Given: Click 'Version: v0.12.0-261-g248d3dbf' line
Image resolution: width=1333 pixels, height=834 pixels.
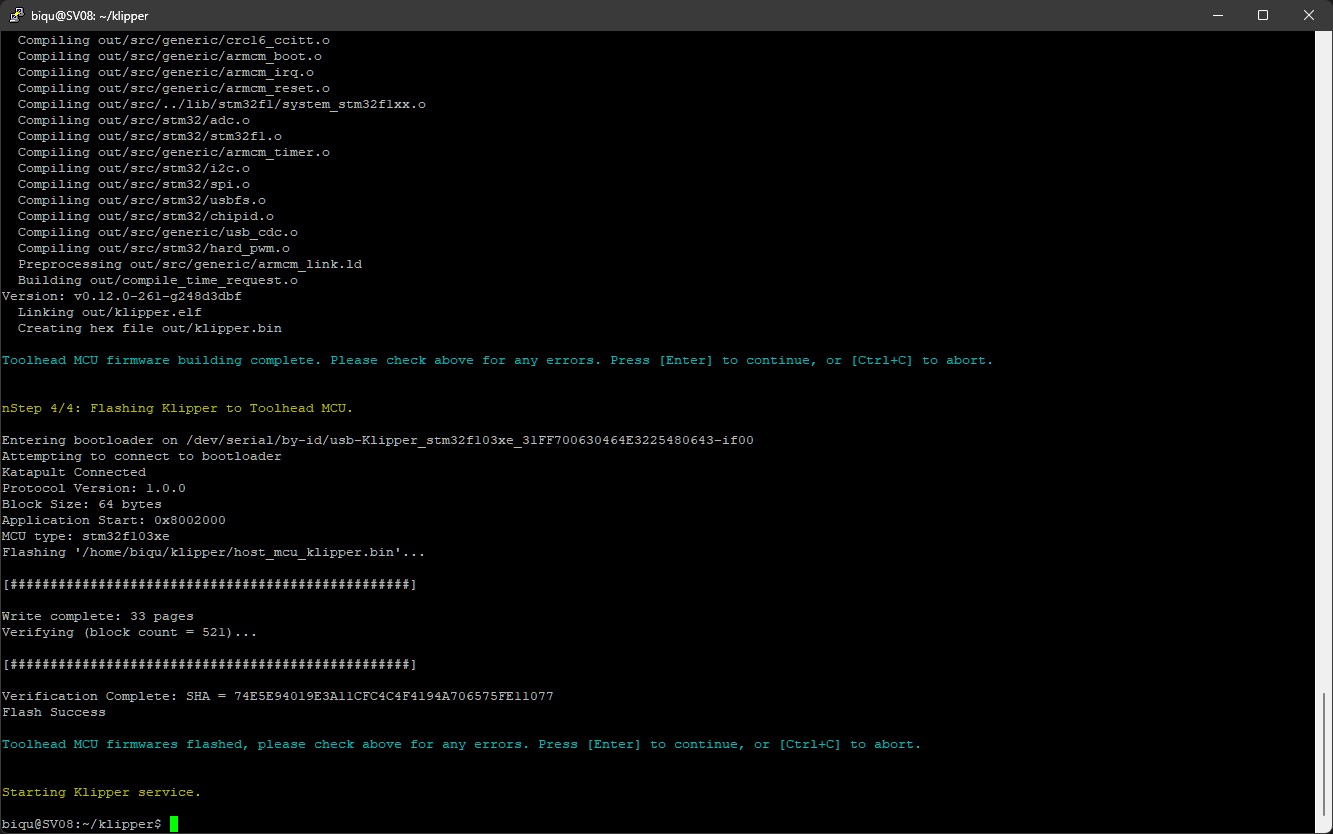Looking at the screenshot, I should point(121,296).
